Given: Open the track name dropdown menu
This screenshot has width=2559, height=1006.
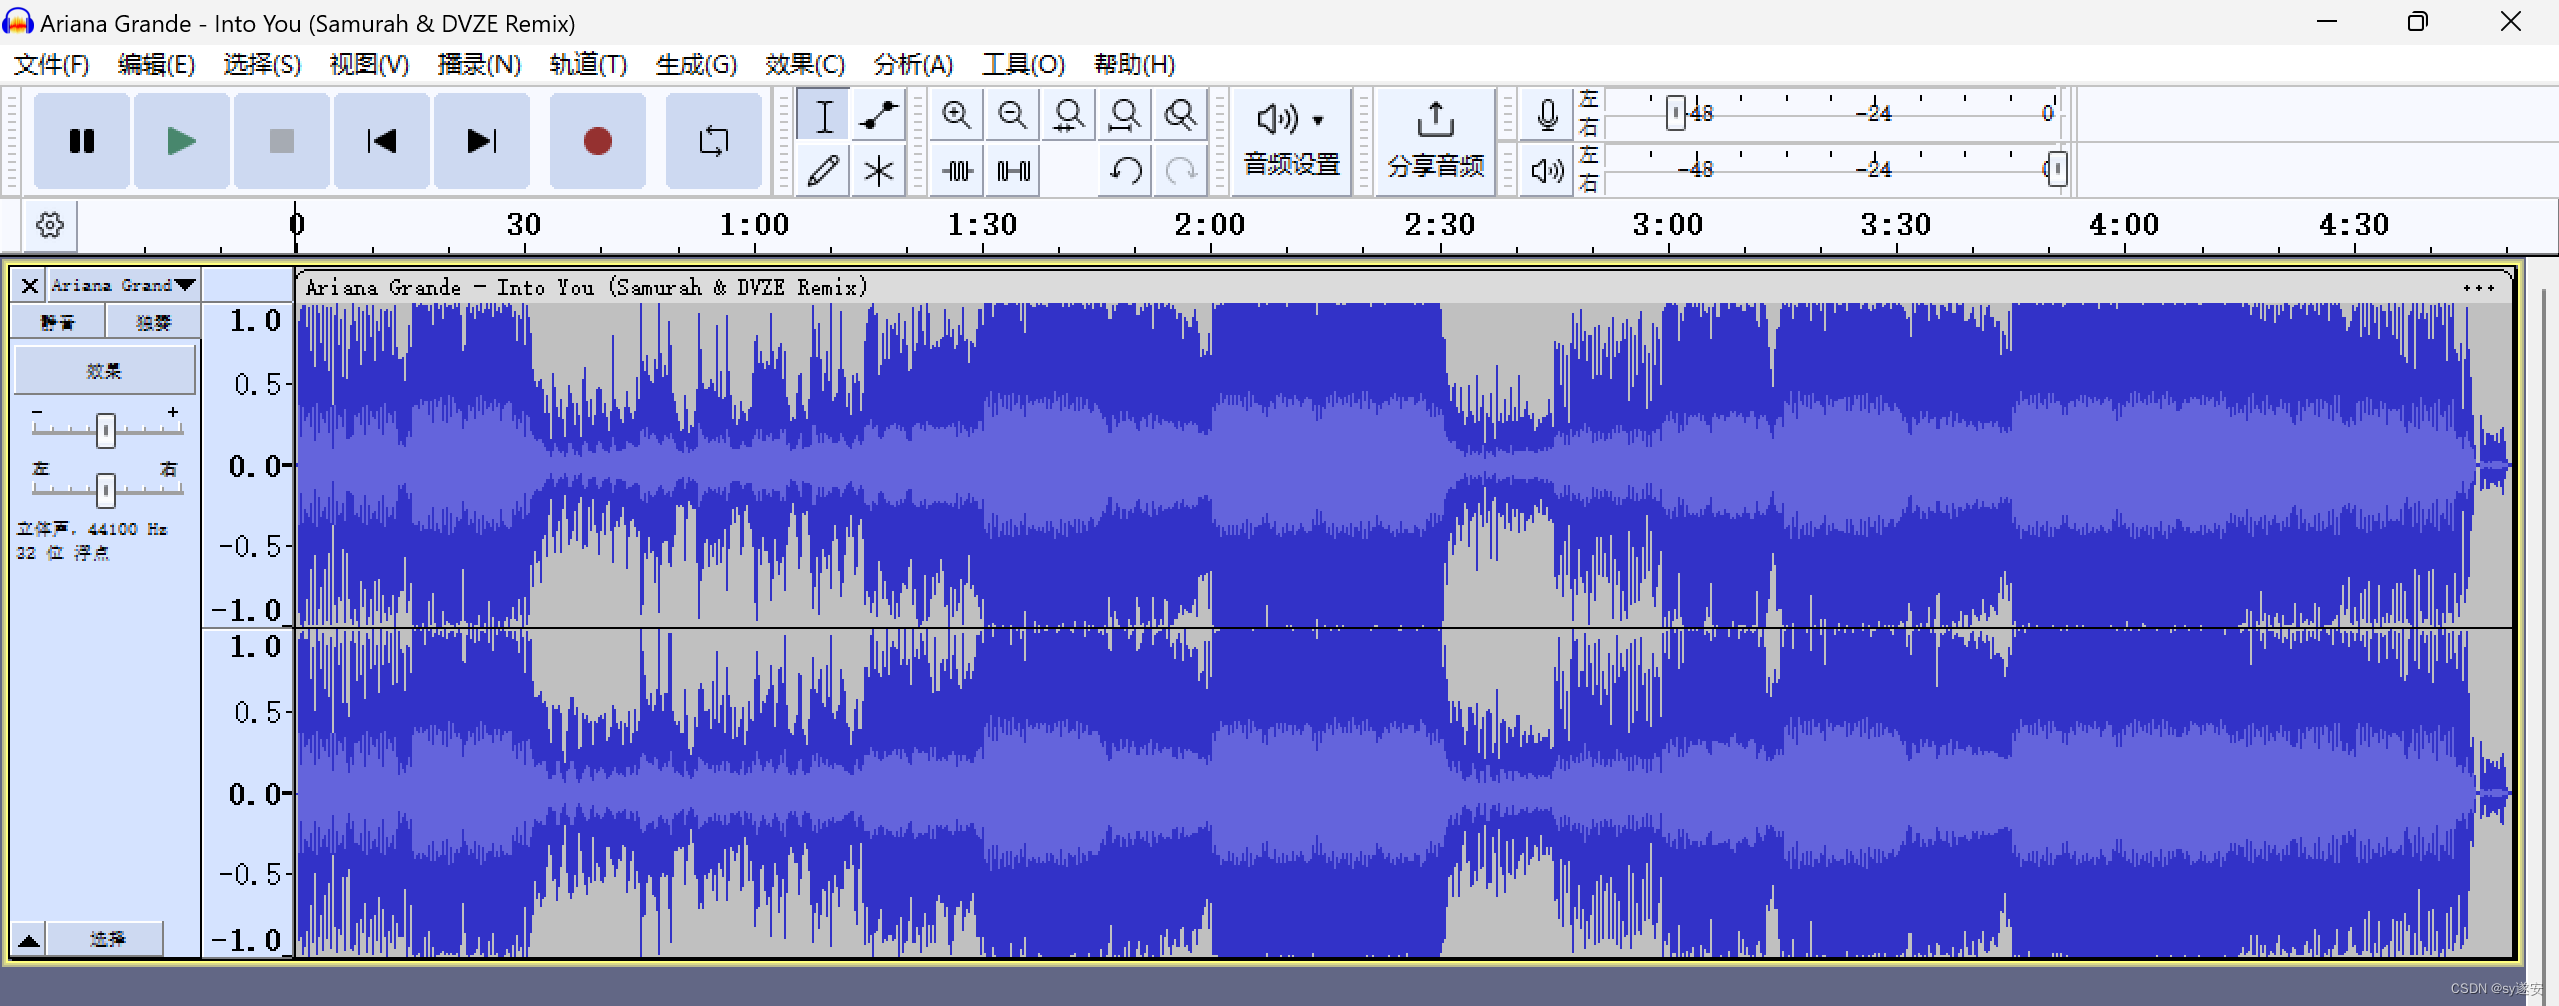Looking at the screenshot, I should (x=122, y=285).
